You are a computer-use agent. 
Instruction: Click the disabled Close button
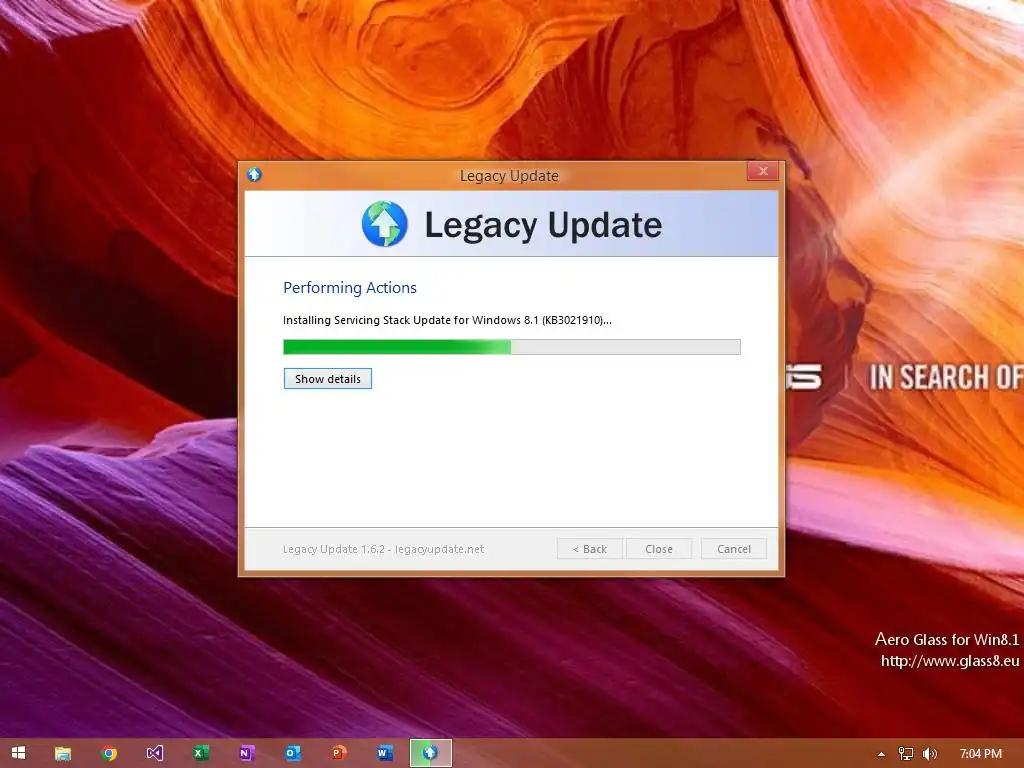[658, 549]
